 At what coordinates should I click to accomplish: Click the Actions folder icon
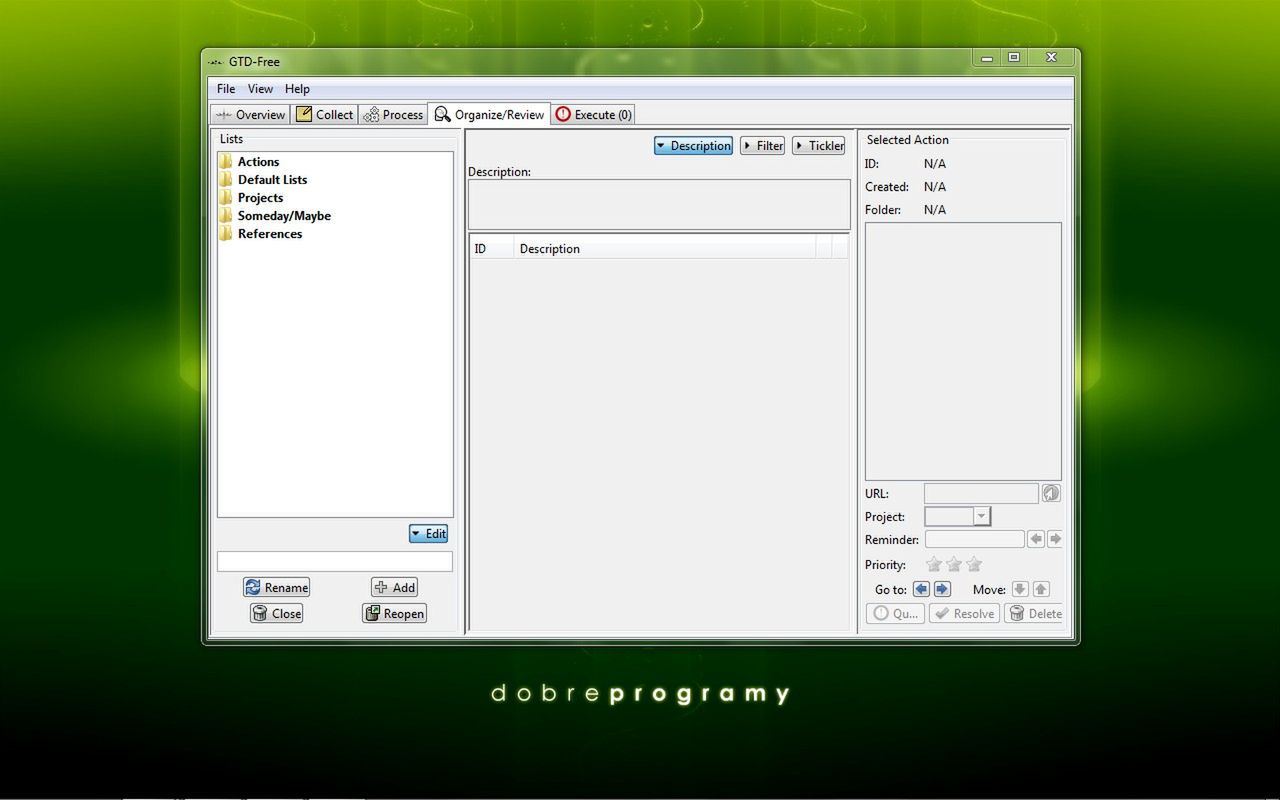[x=226, y=162]
